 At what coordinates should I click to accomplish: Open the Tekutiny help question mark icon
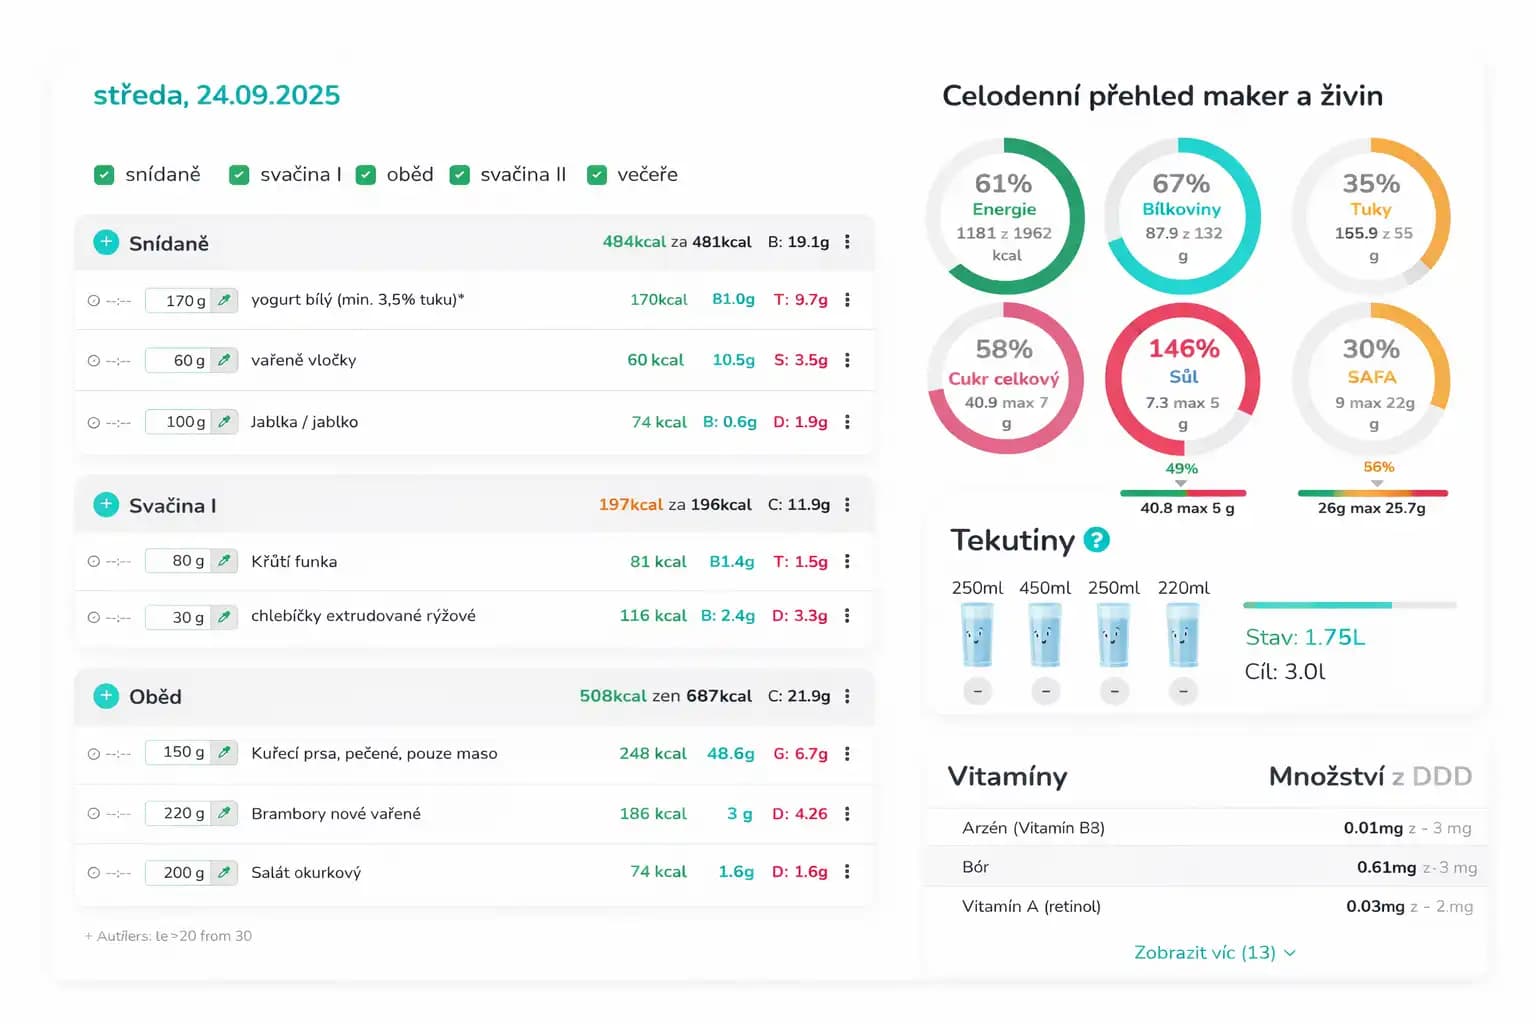point(1097,540)
